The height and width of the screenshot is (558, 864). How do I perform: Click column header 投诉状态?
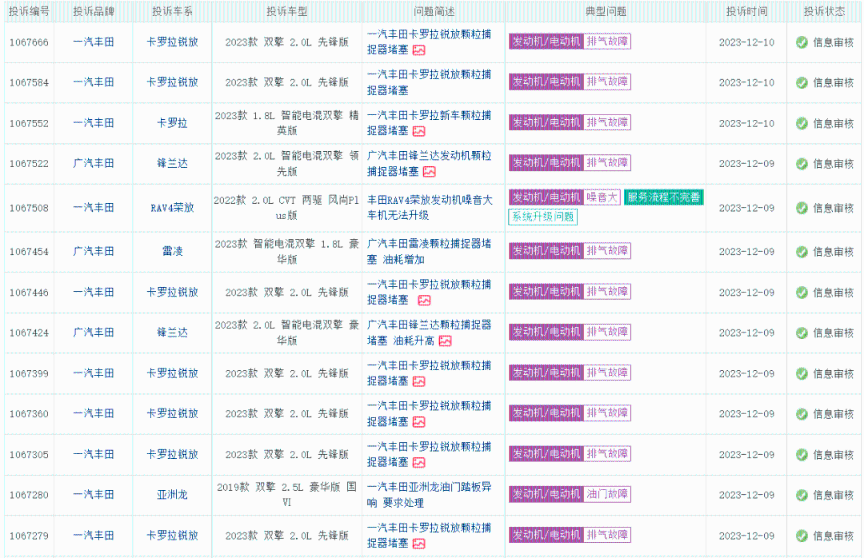tap(824, 11)
